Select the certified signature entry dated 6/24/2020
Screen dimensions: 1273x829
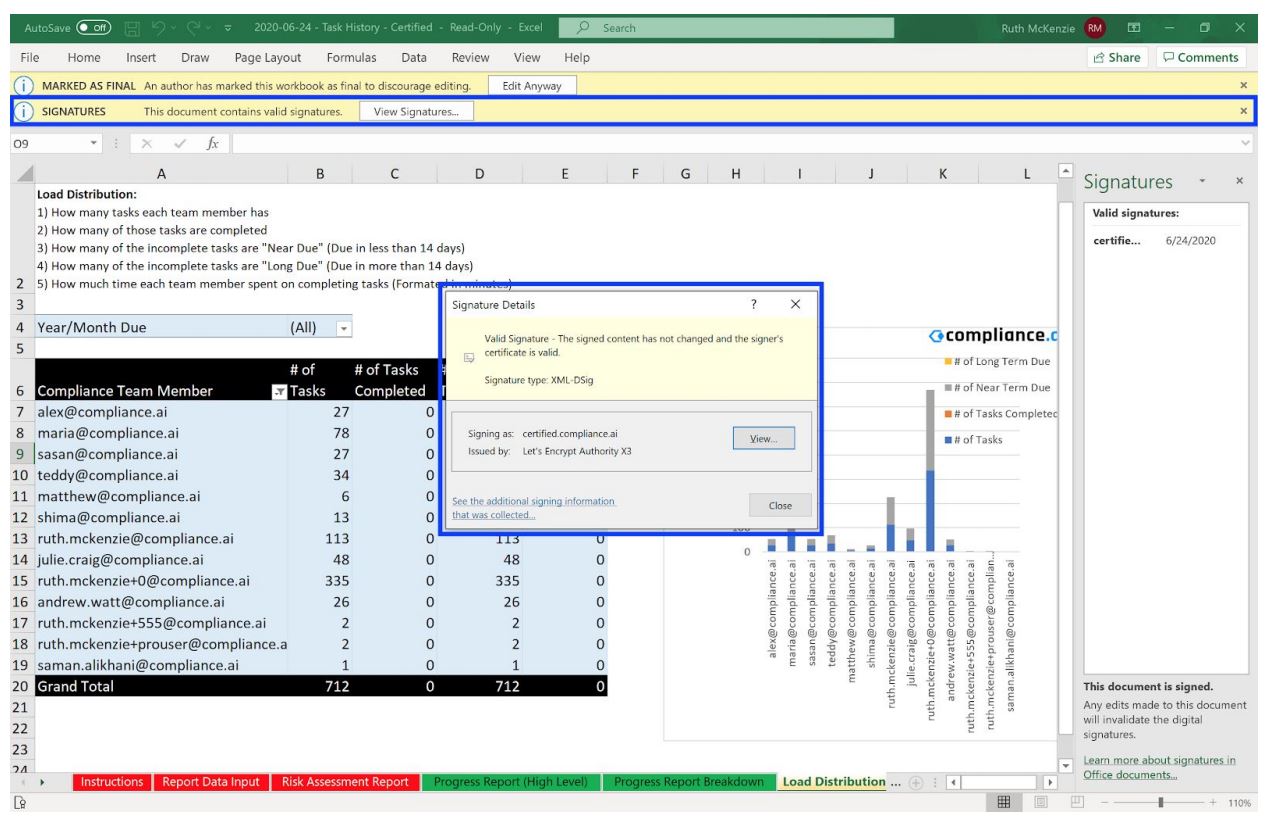(x=1165, y=240)
